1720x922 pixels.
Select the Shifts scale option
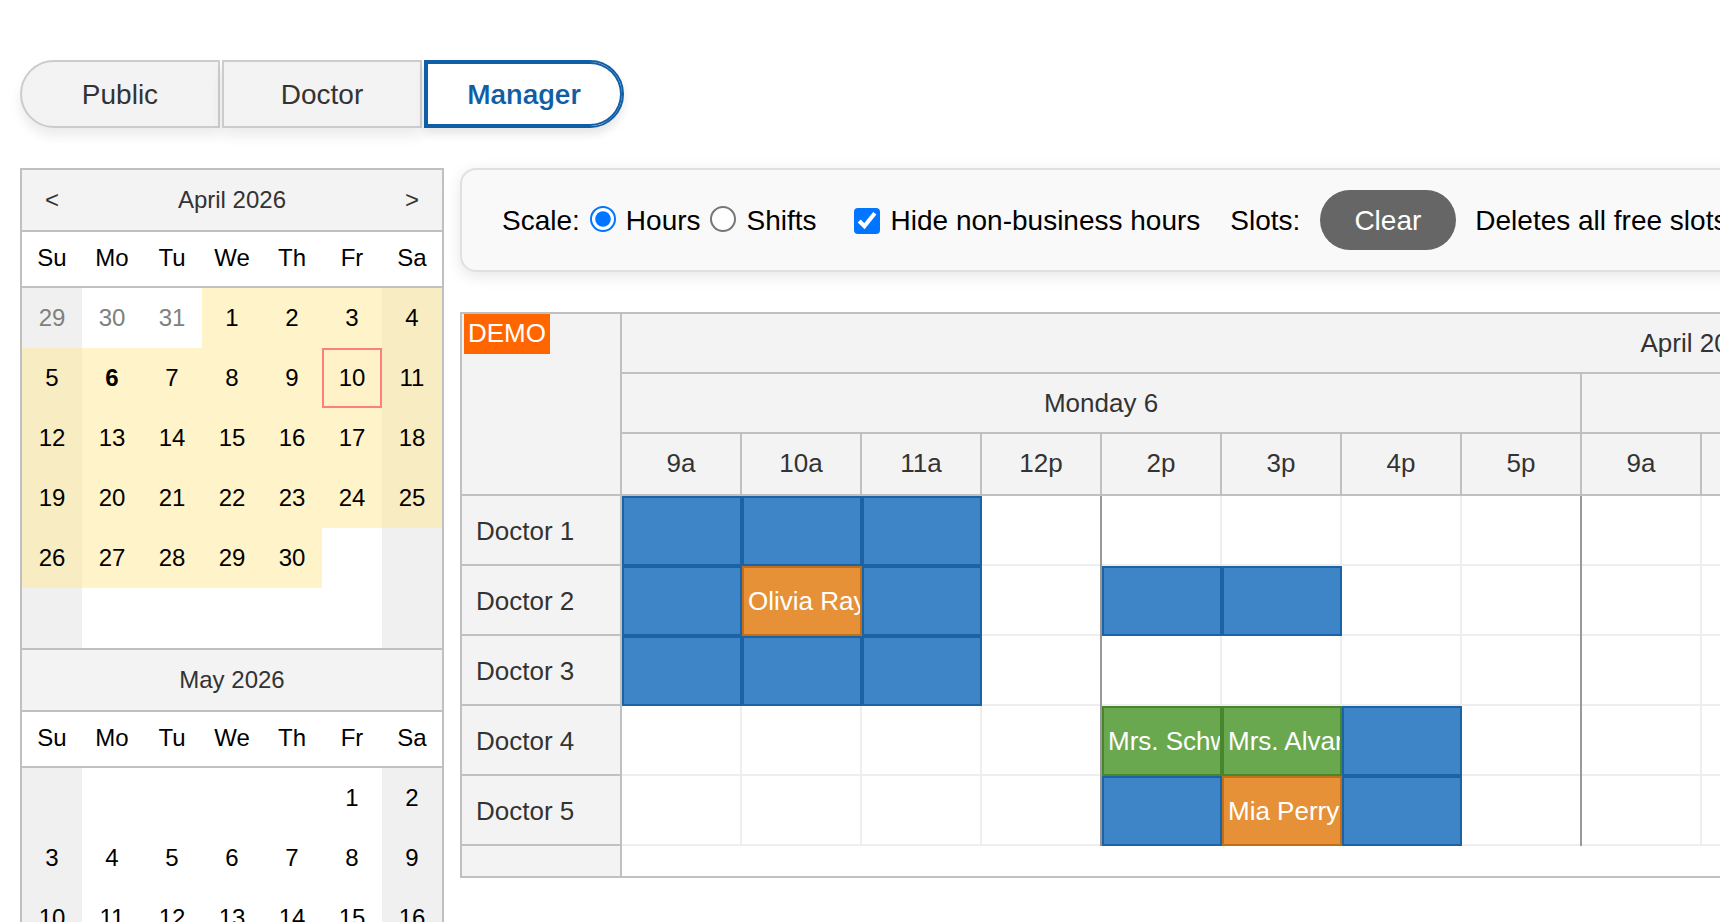click(x=723, y=219)
